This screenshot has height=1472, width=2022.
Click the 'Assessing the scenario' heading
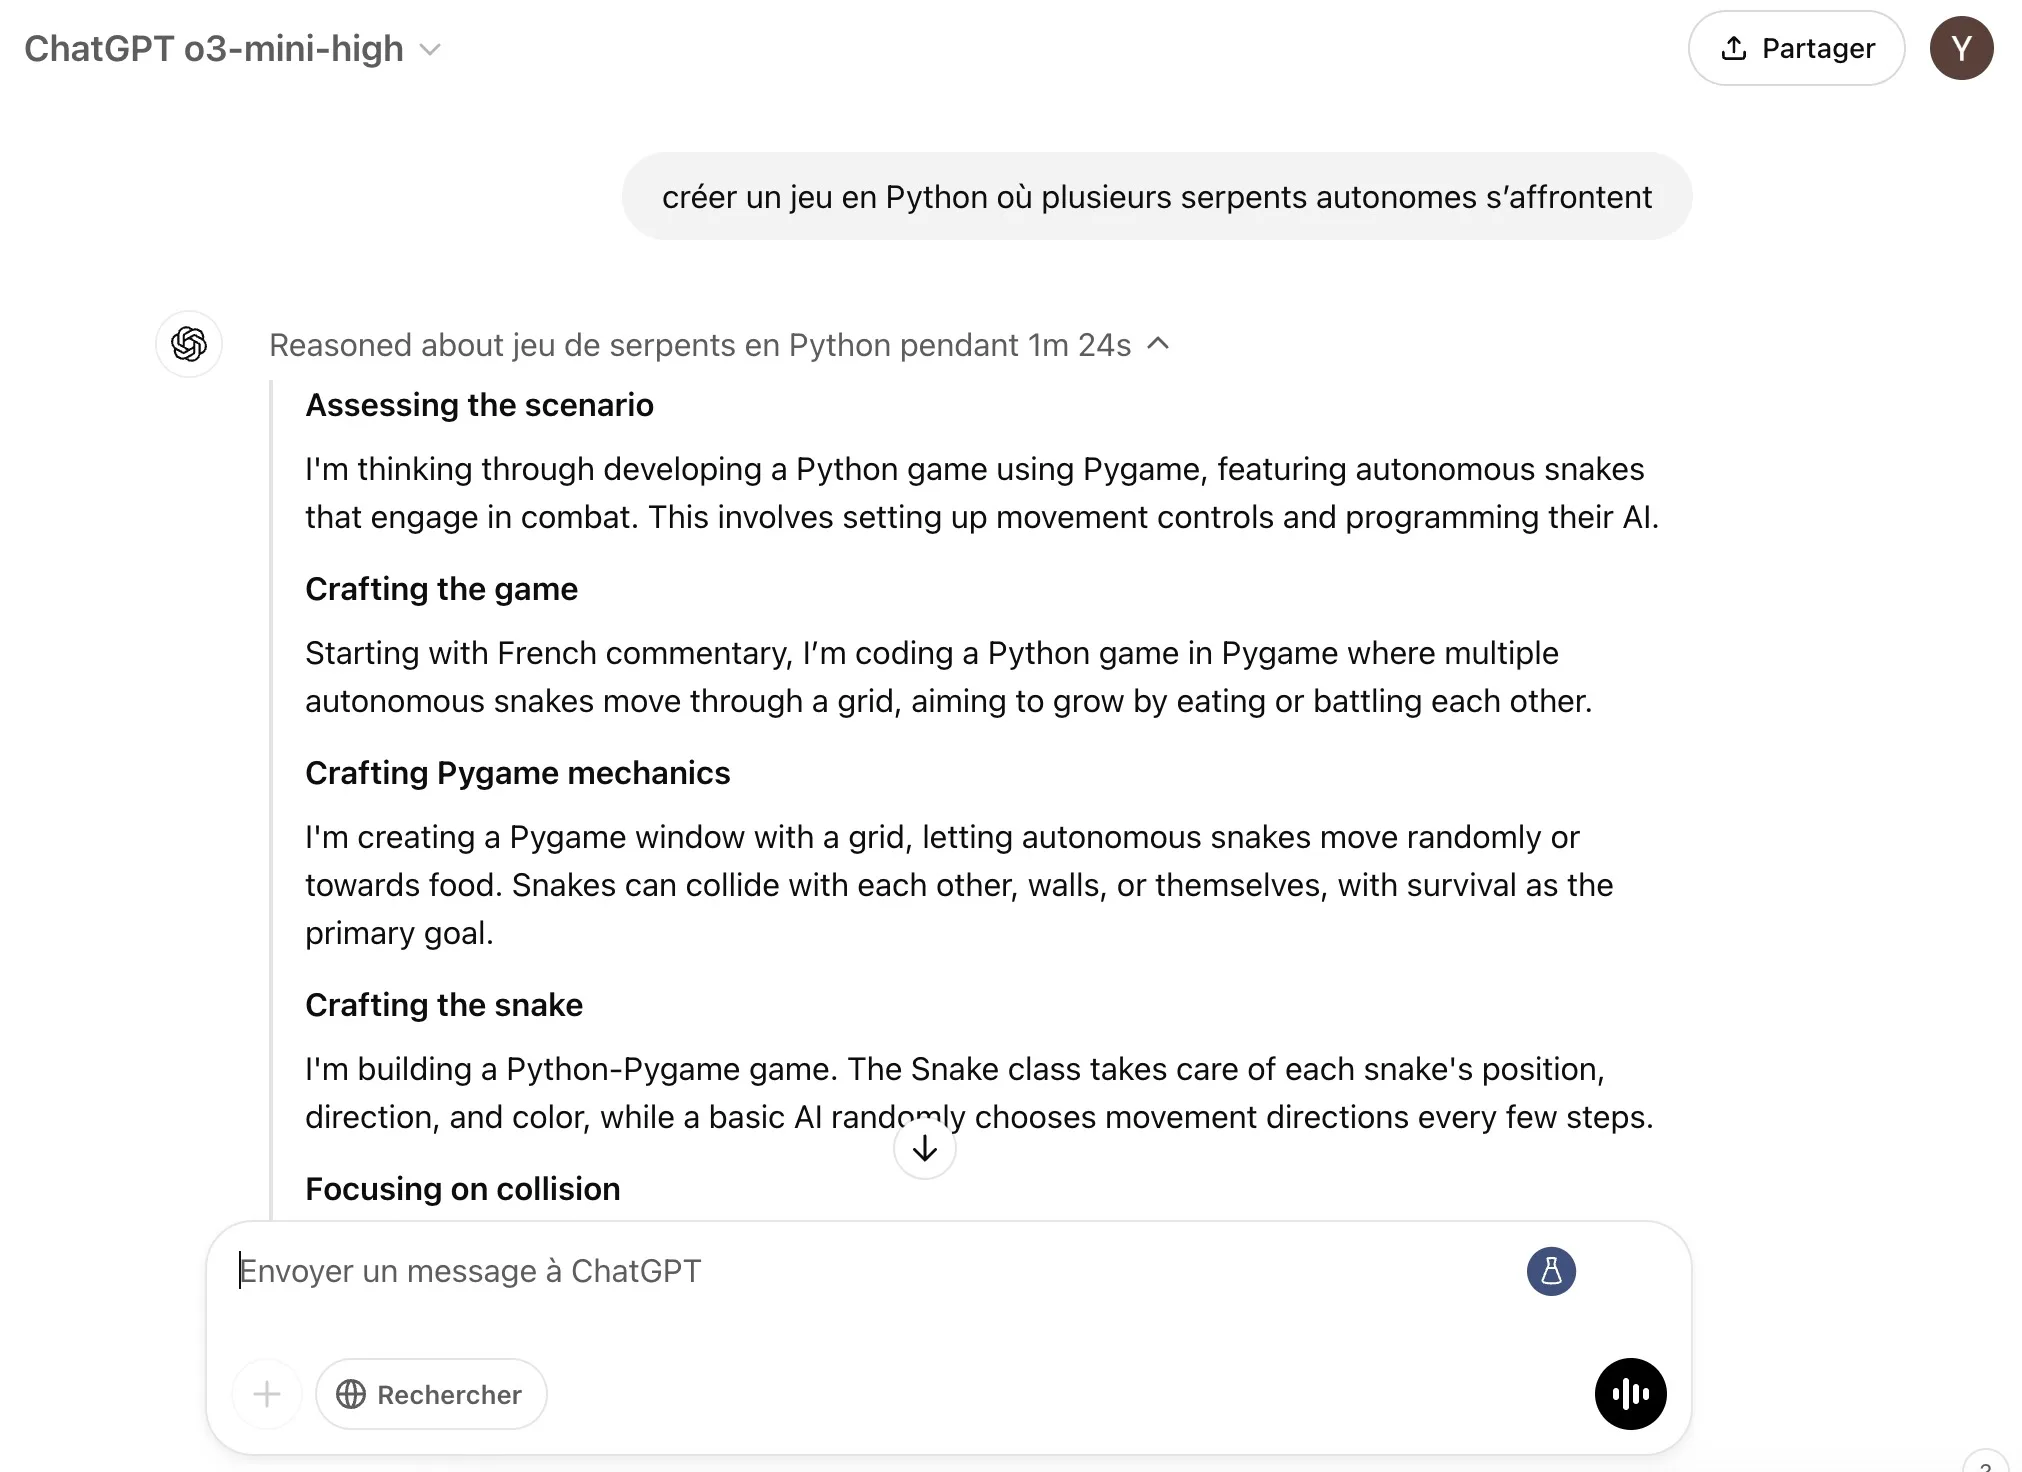479,405
